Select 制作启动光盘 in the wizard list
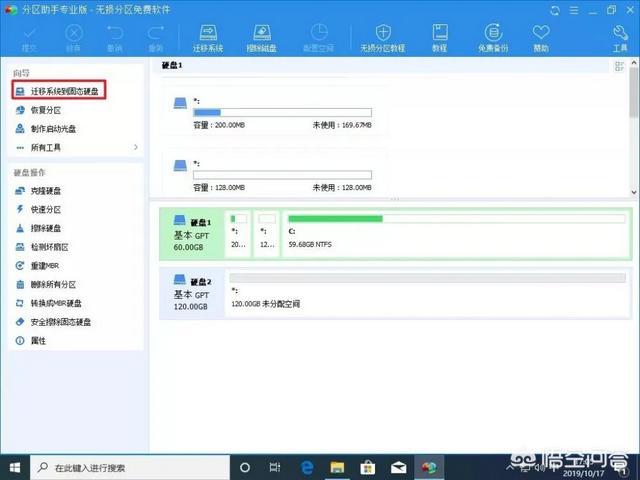The height and width of the screenshot is (480, 640). [x=53, y=129]
